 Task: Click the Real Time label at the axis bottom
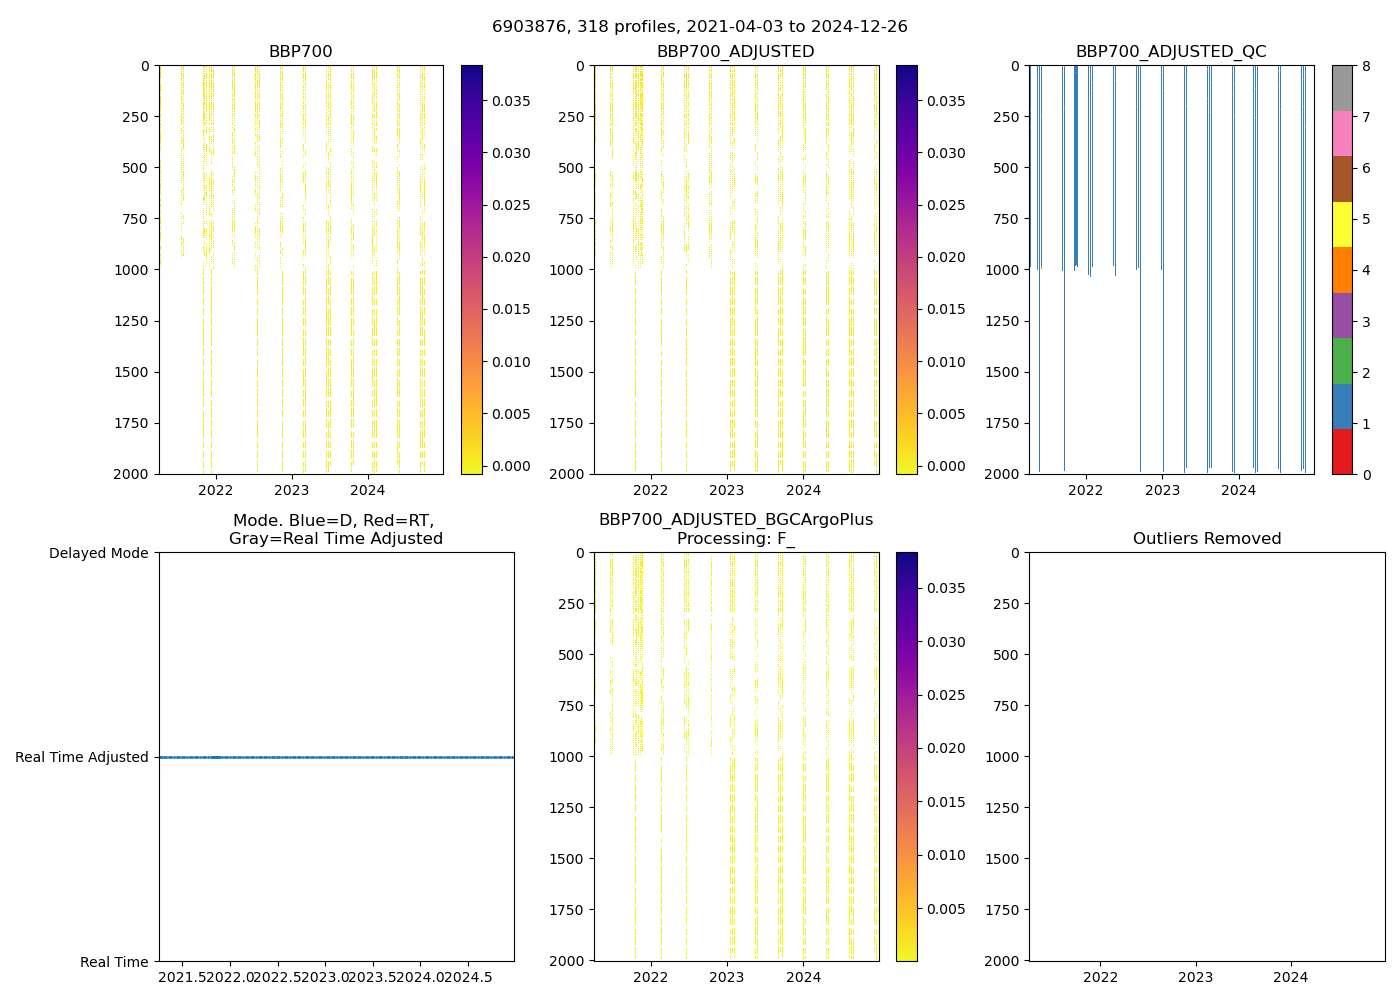[x=114, y=962]
